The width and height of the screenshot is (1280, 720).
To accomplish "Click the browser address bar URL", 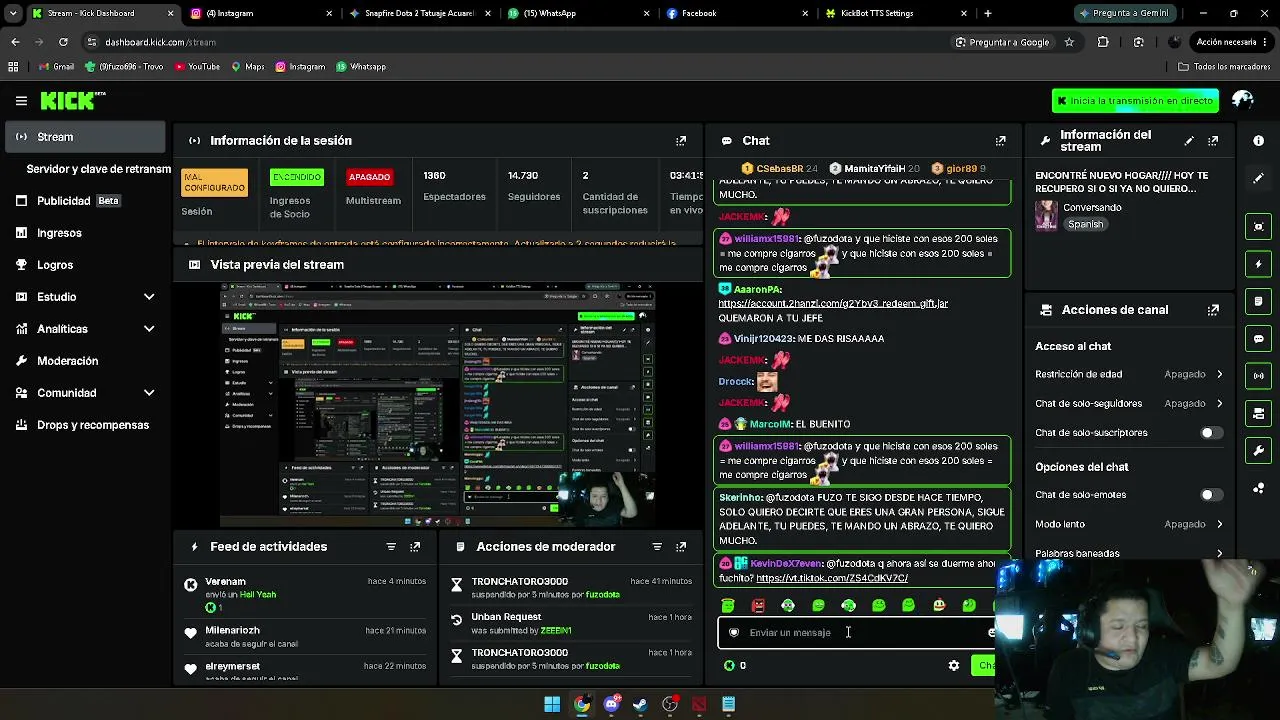I will click(160, 42).
